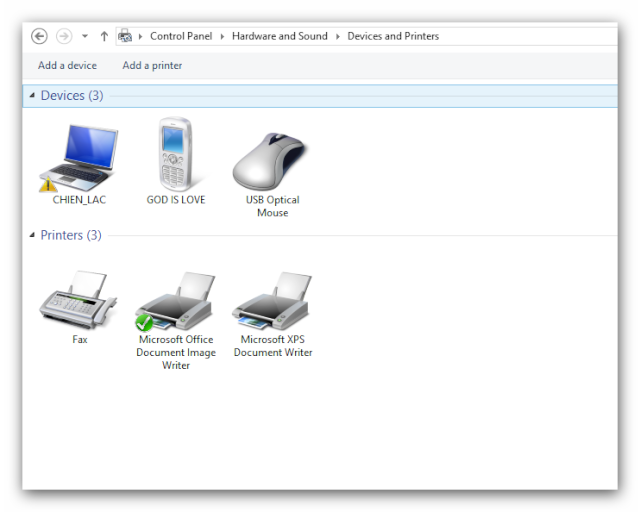Open the recent locations dropdown arrow
Viewport: 640px width, 512px height.
coord(85,36)
